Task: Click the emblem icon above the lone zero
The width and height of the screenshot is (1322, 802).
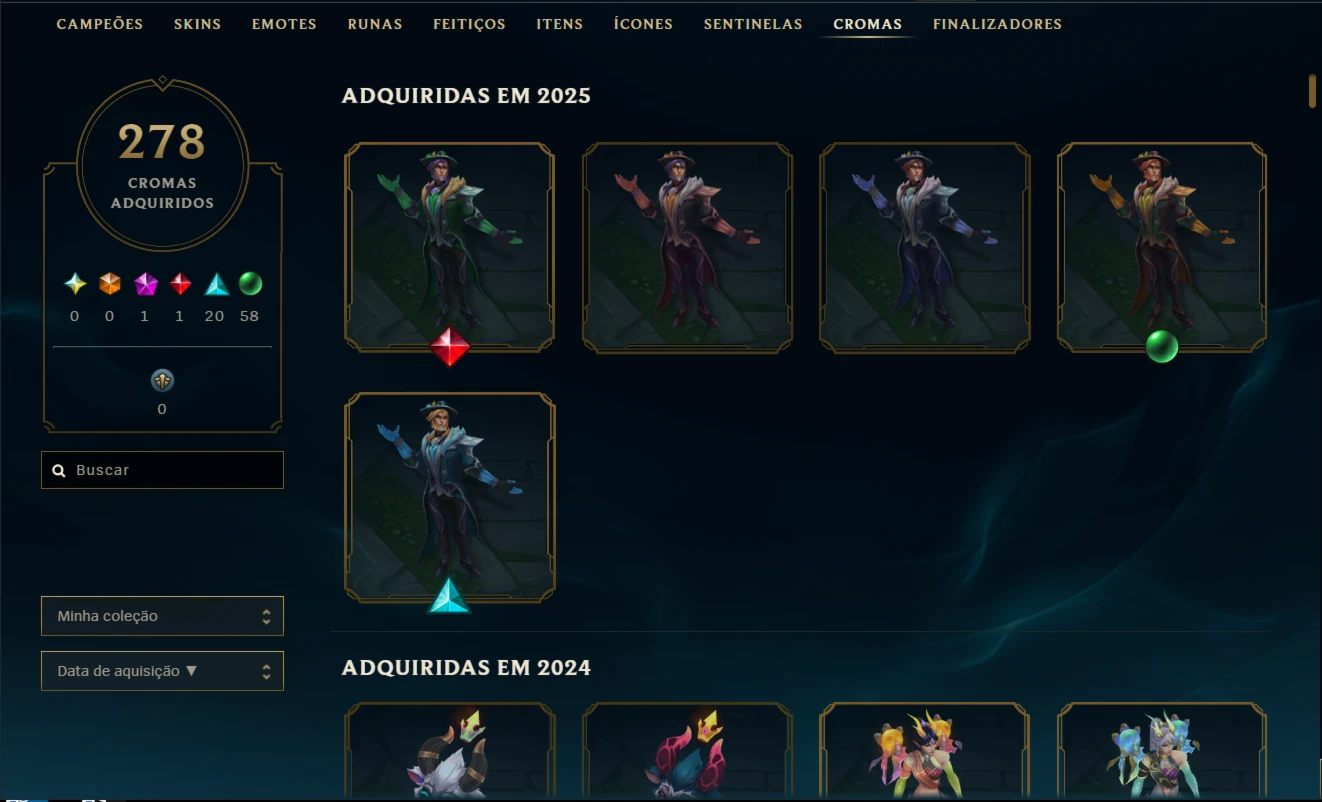Action: tap(162, 380)
